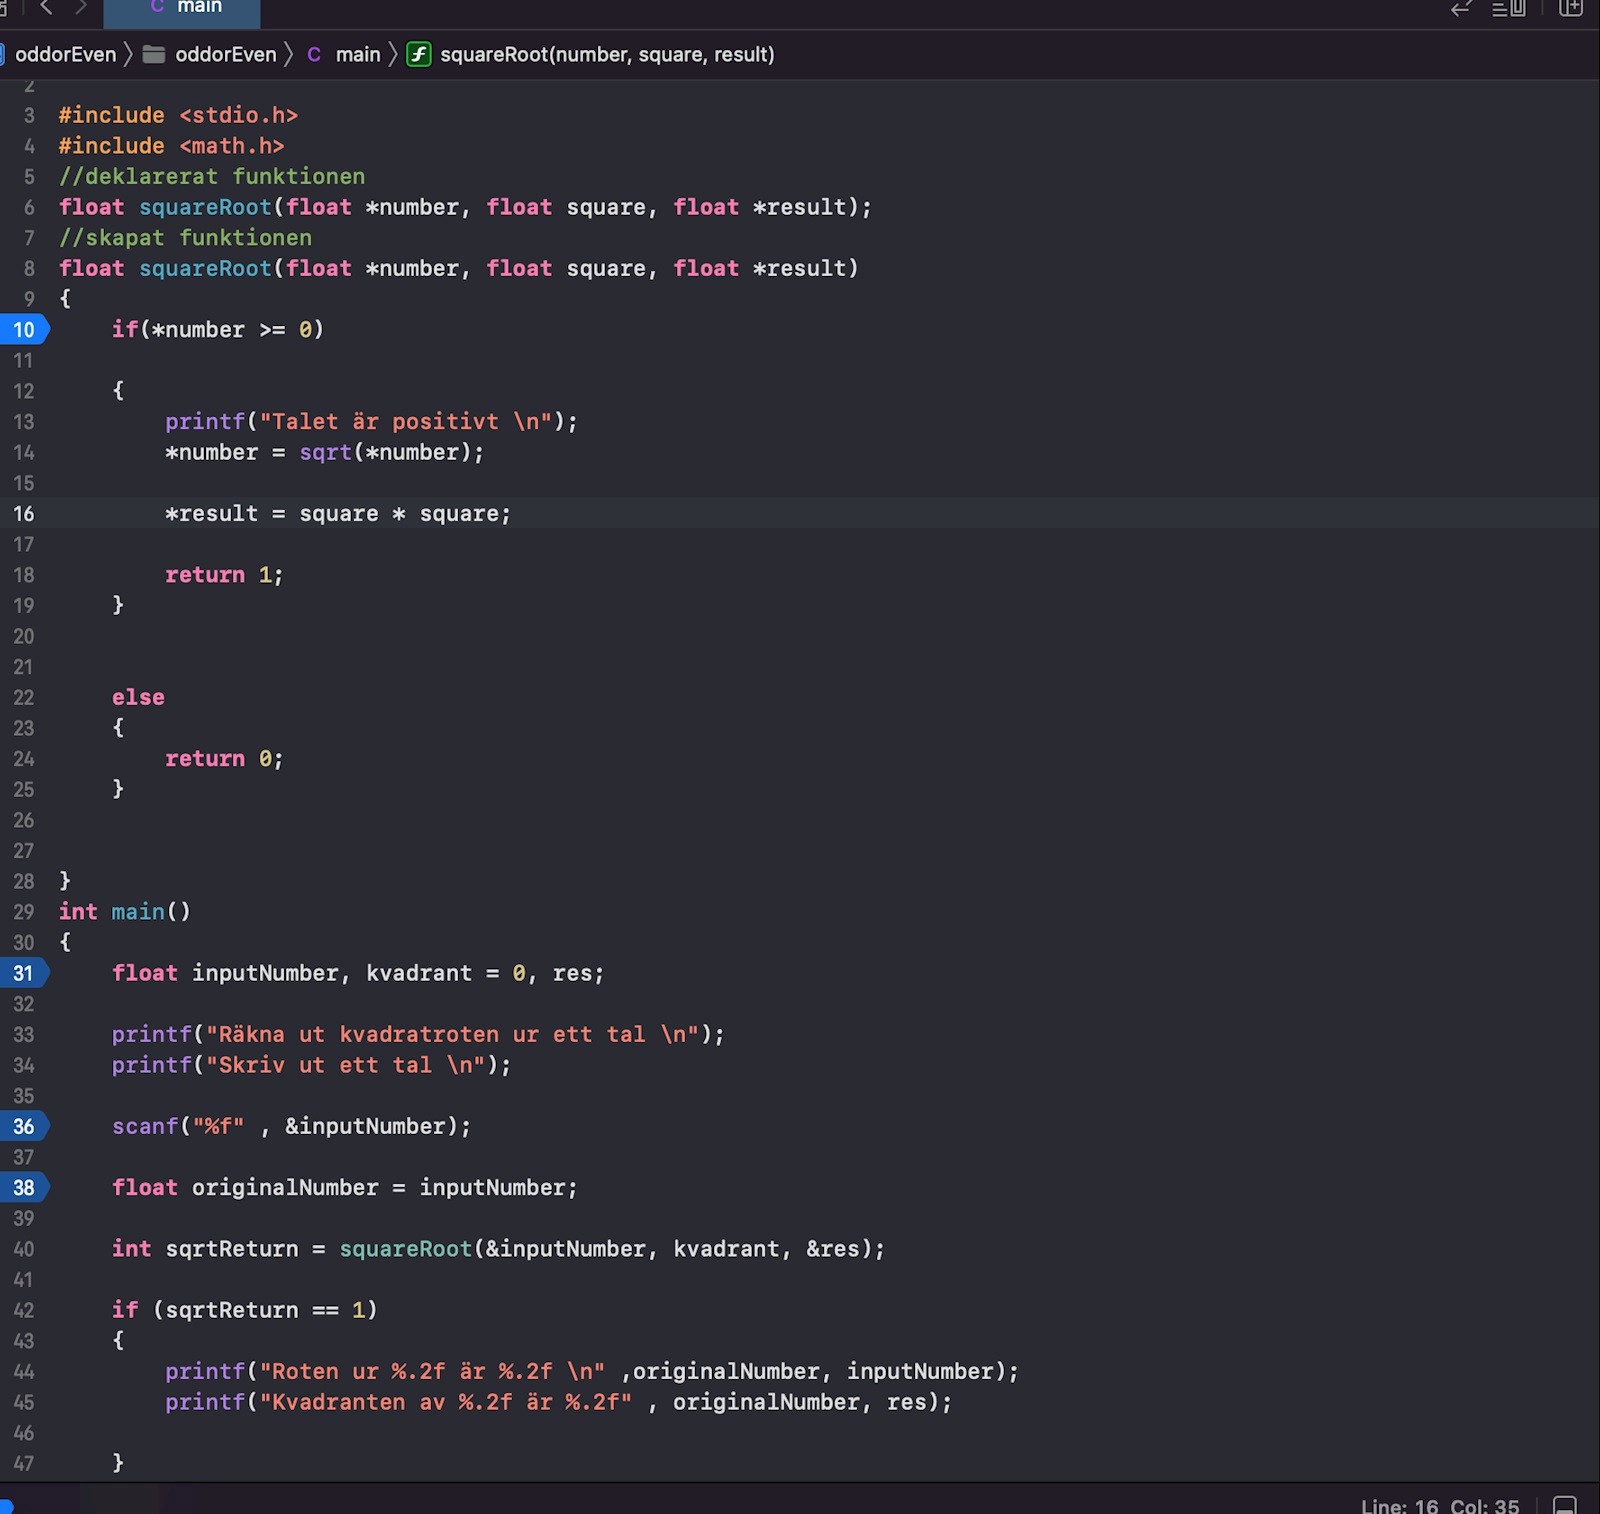This screenshot has height=1514, width=1600.
Task: Expand the oddorEven folder breadcrumb menu
Action: (225, 54)
